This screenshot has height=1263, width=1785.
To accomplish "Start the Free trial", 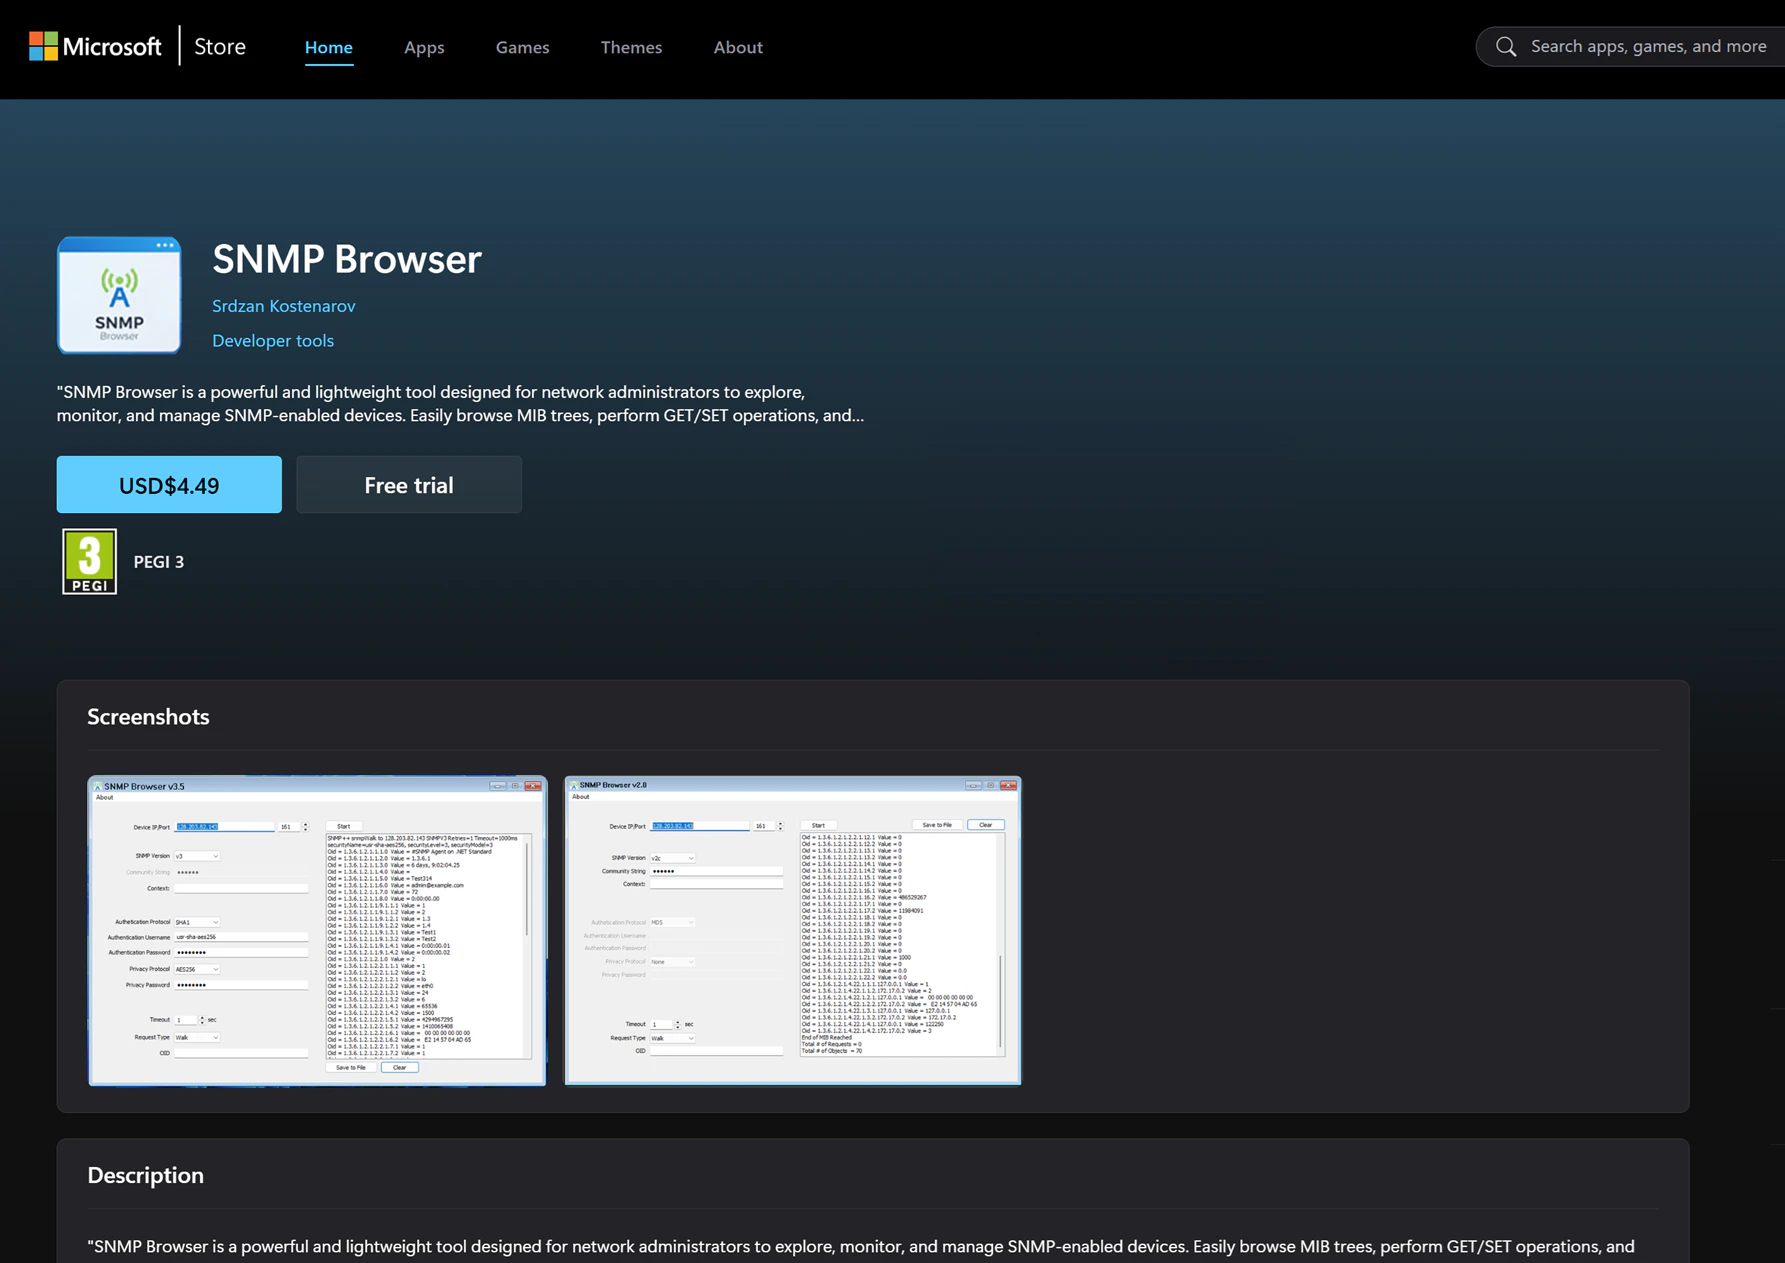I will tap(409, 485).
